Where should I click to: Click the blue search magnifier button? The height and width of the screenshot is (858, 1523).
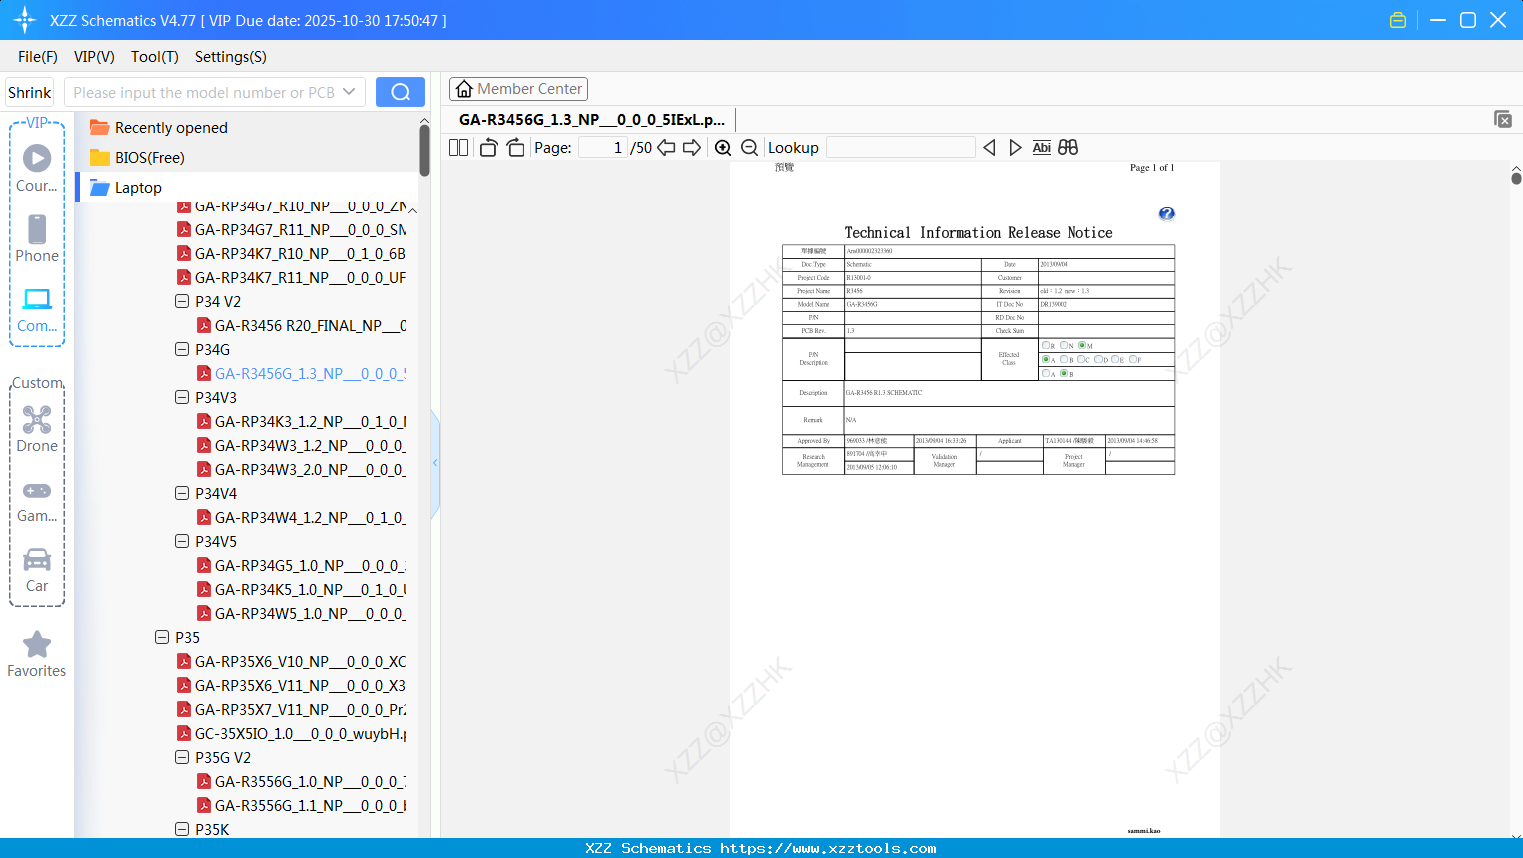[x=400, y=92]
